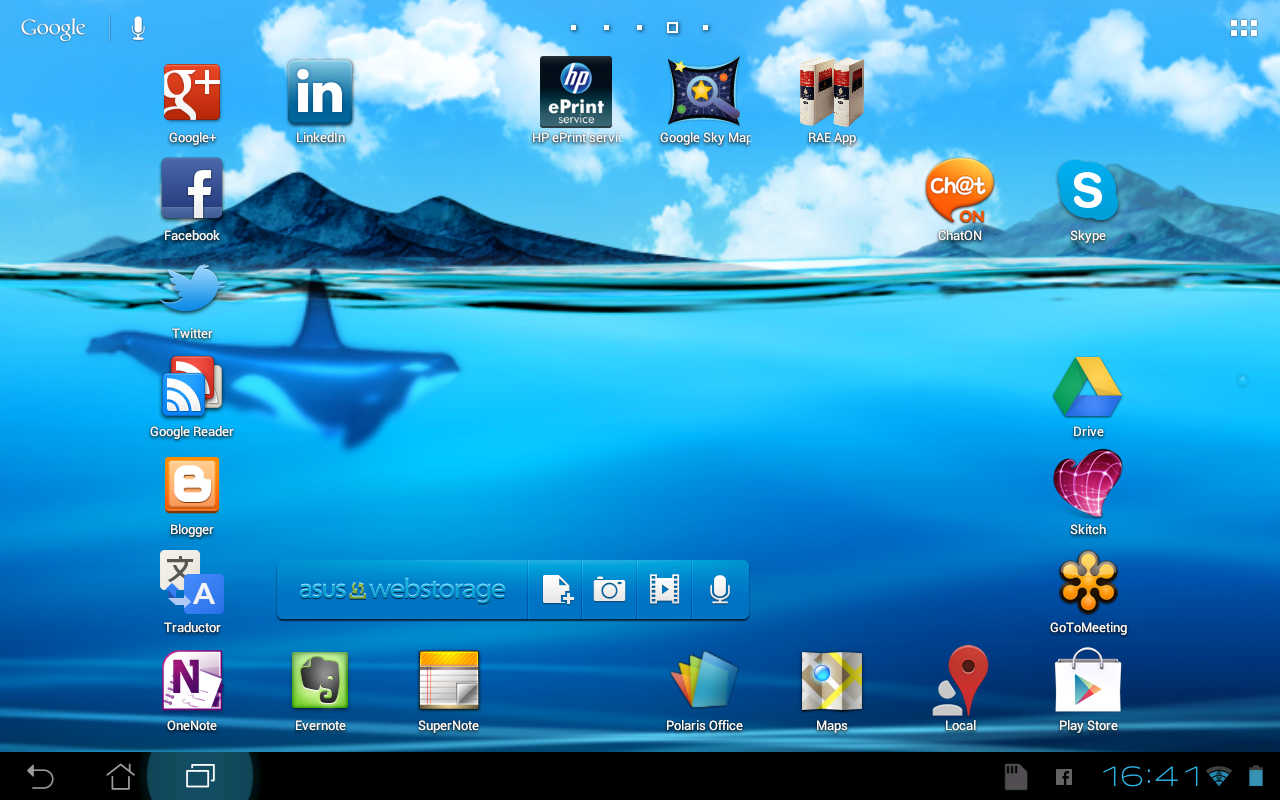Tap the Google search box logo
The width and height of the screenshot is (1280, 800).
pyautogui.click(x=53, y=28)
